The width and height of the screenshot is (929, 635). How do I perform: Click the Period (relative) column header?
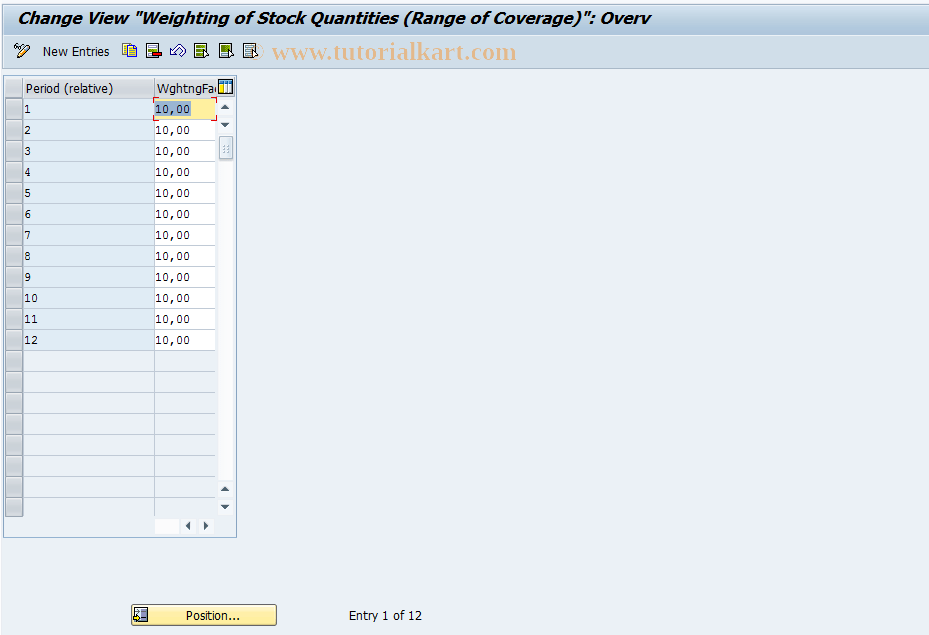pos(88,87)
